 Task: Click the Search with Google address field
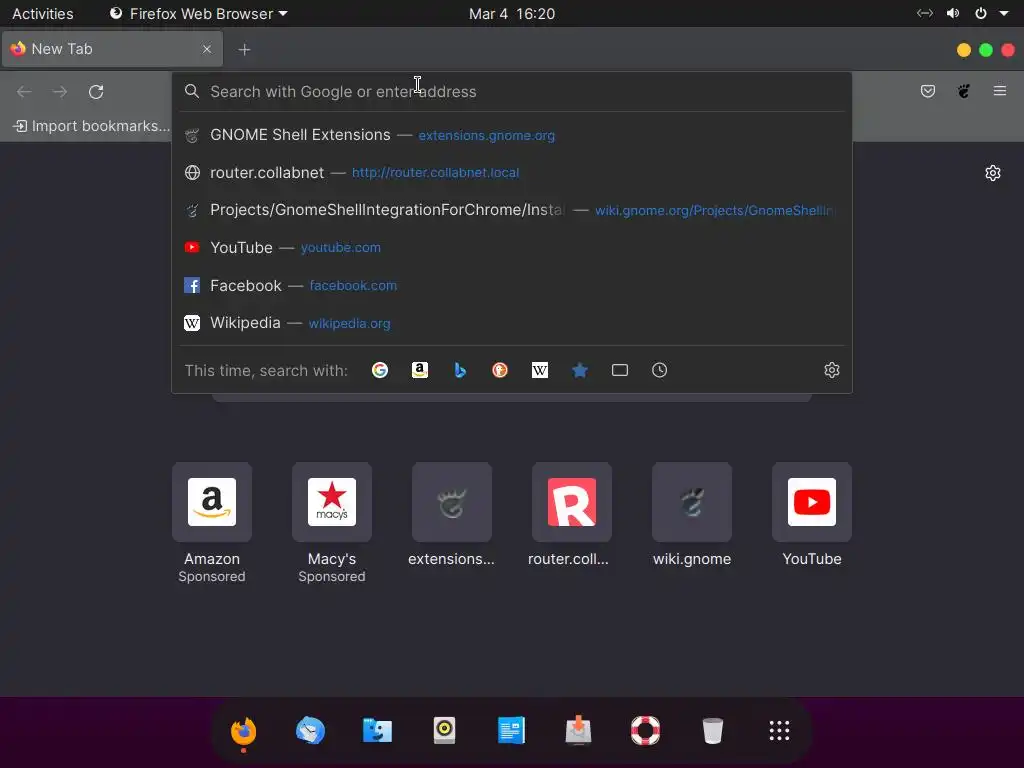(511, 91)
